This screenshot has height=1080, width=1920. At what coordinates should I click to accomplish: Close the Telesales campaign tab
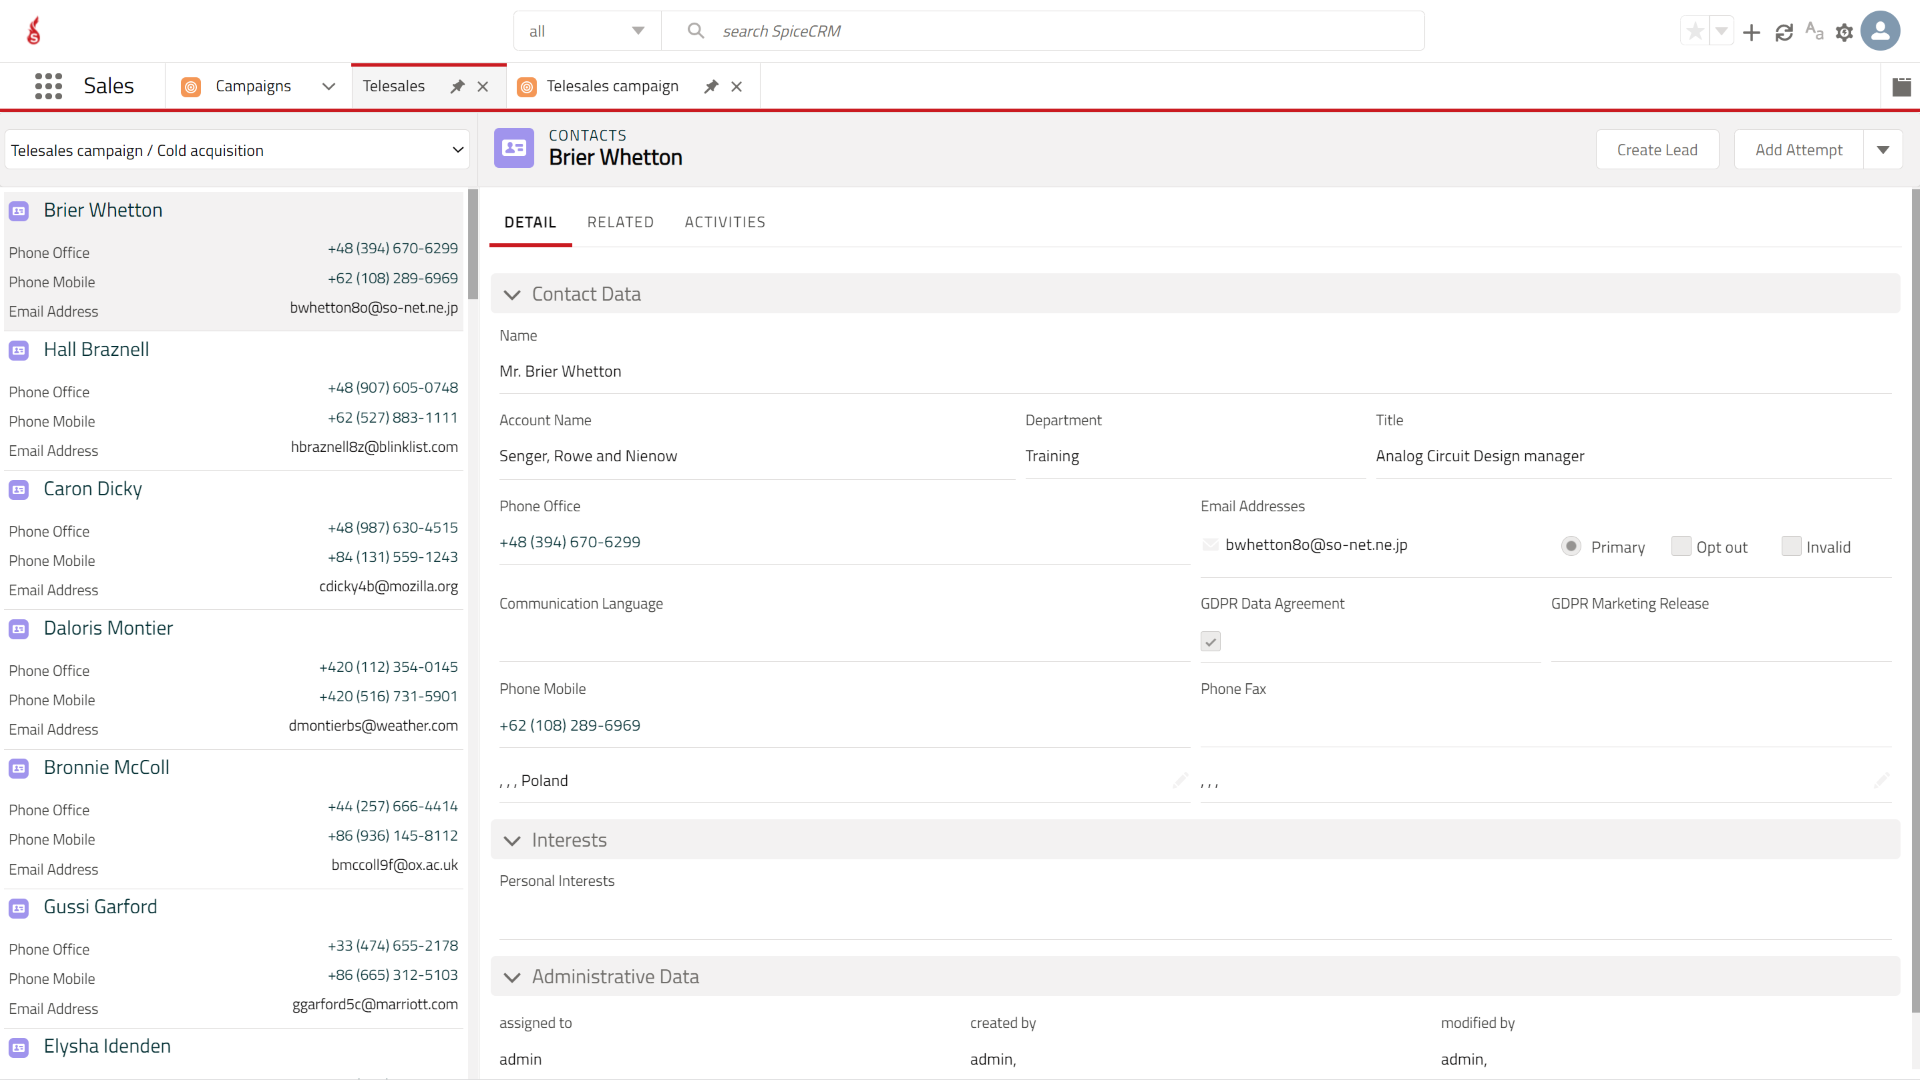(x=737, y=87)
